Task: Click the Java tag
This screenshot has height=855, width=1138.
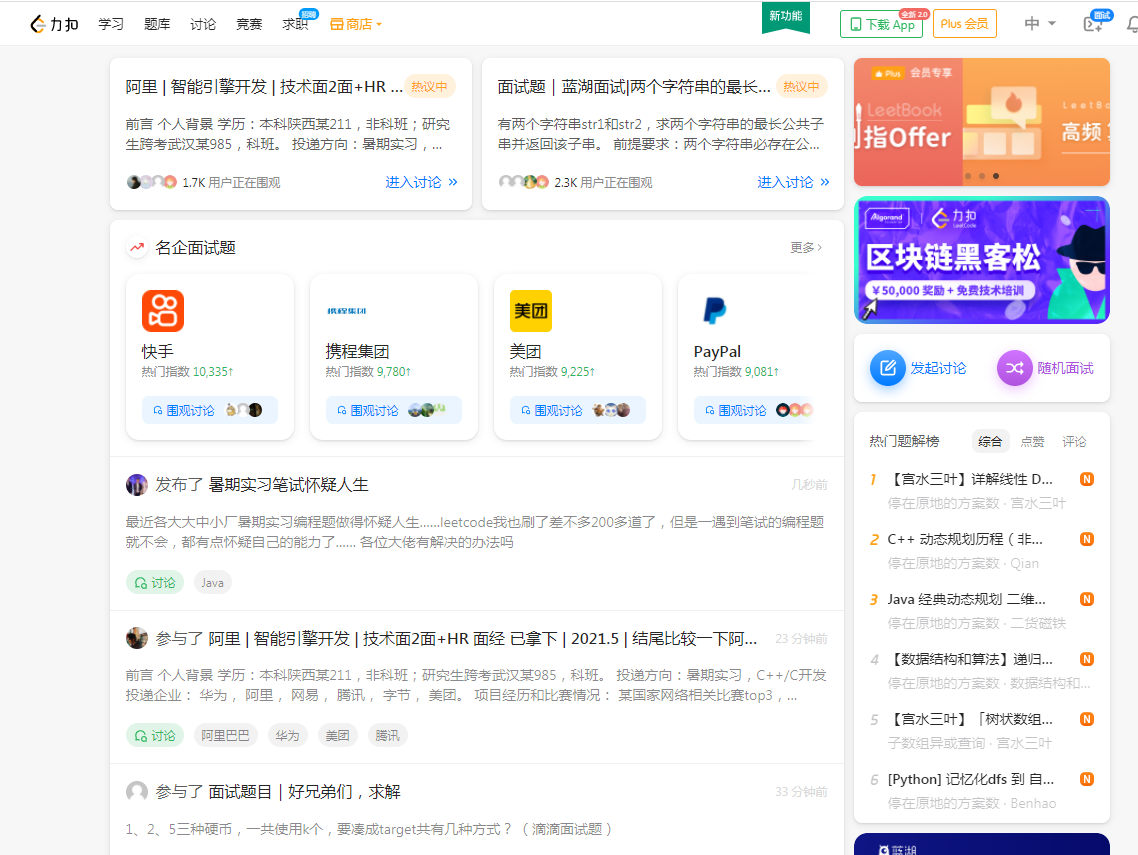Action: [x=213, y=583]
